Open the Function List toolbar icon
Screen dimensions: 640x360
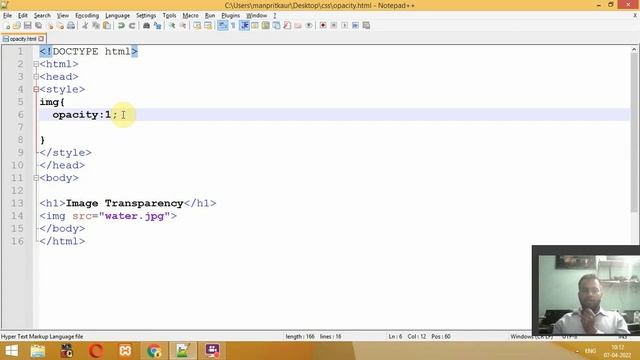(x=287, y=26)
